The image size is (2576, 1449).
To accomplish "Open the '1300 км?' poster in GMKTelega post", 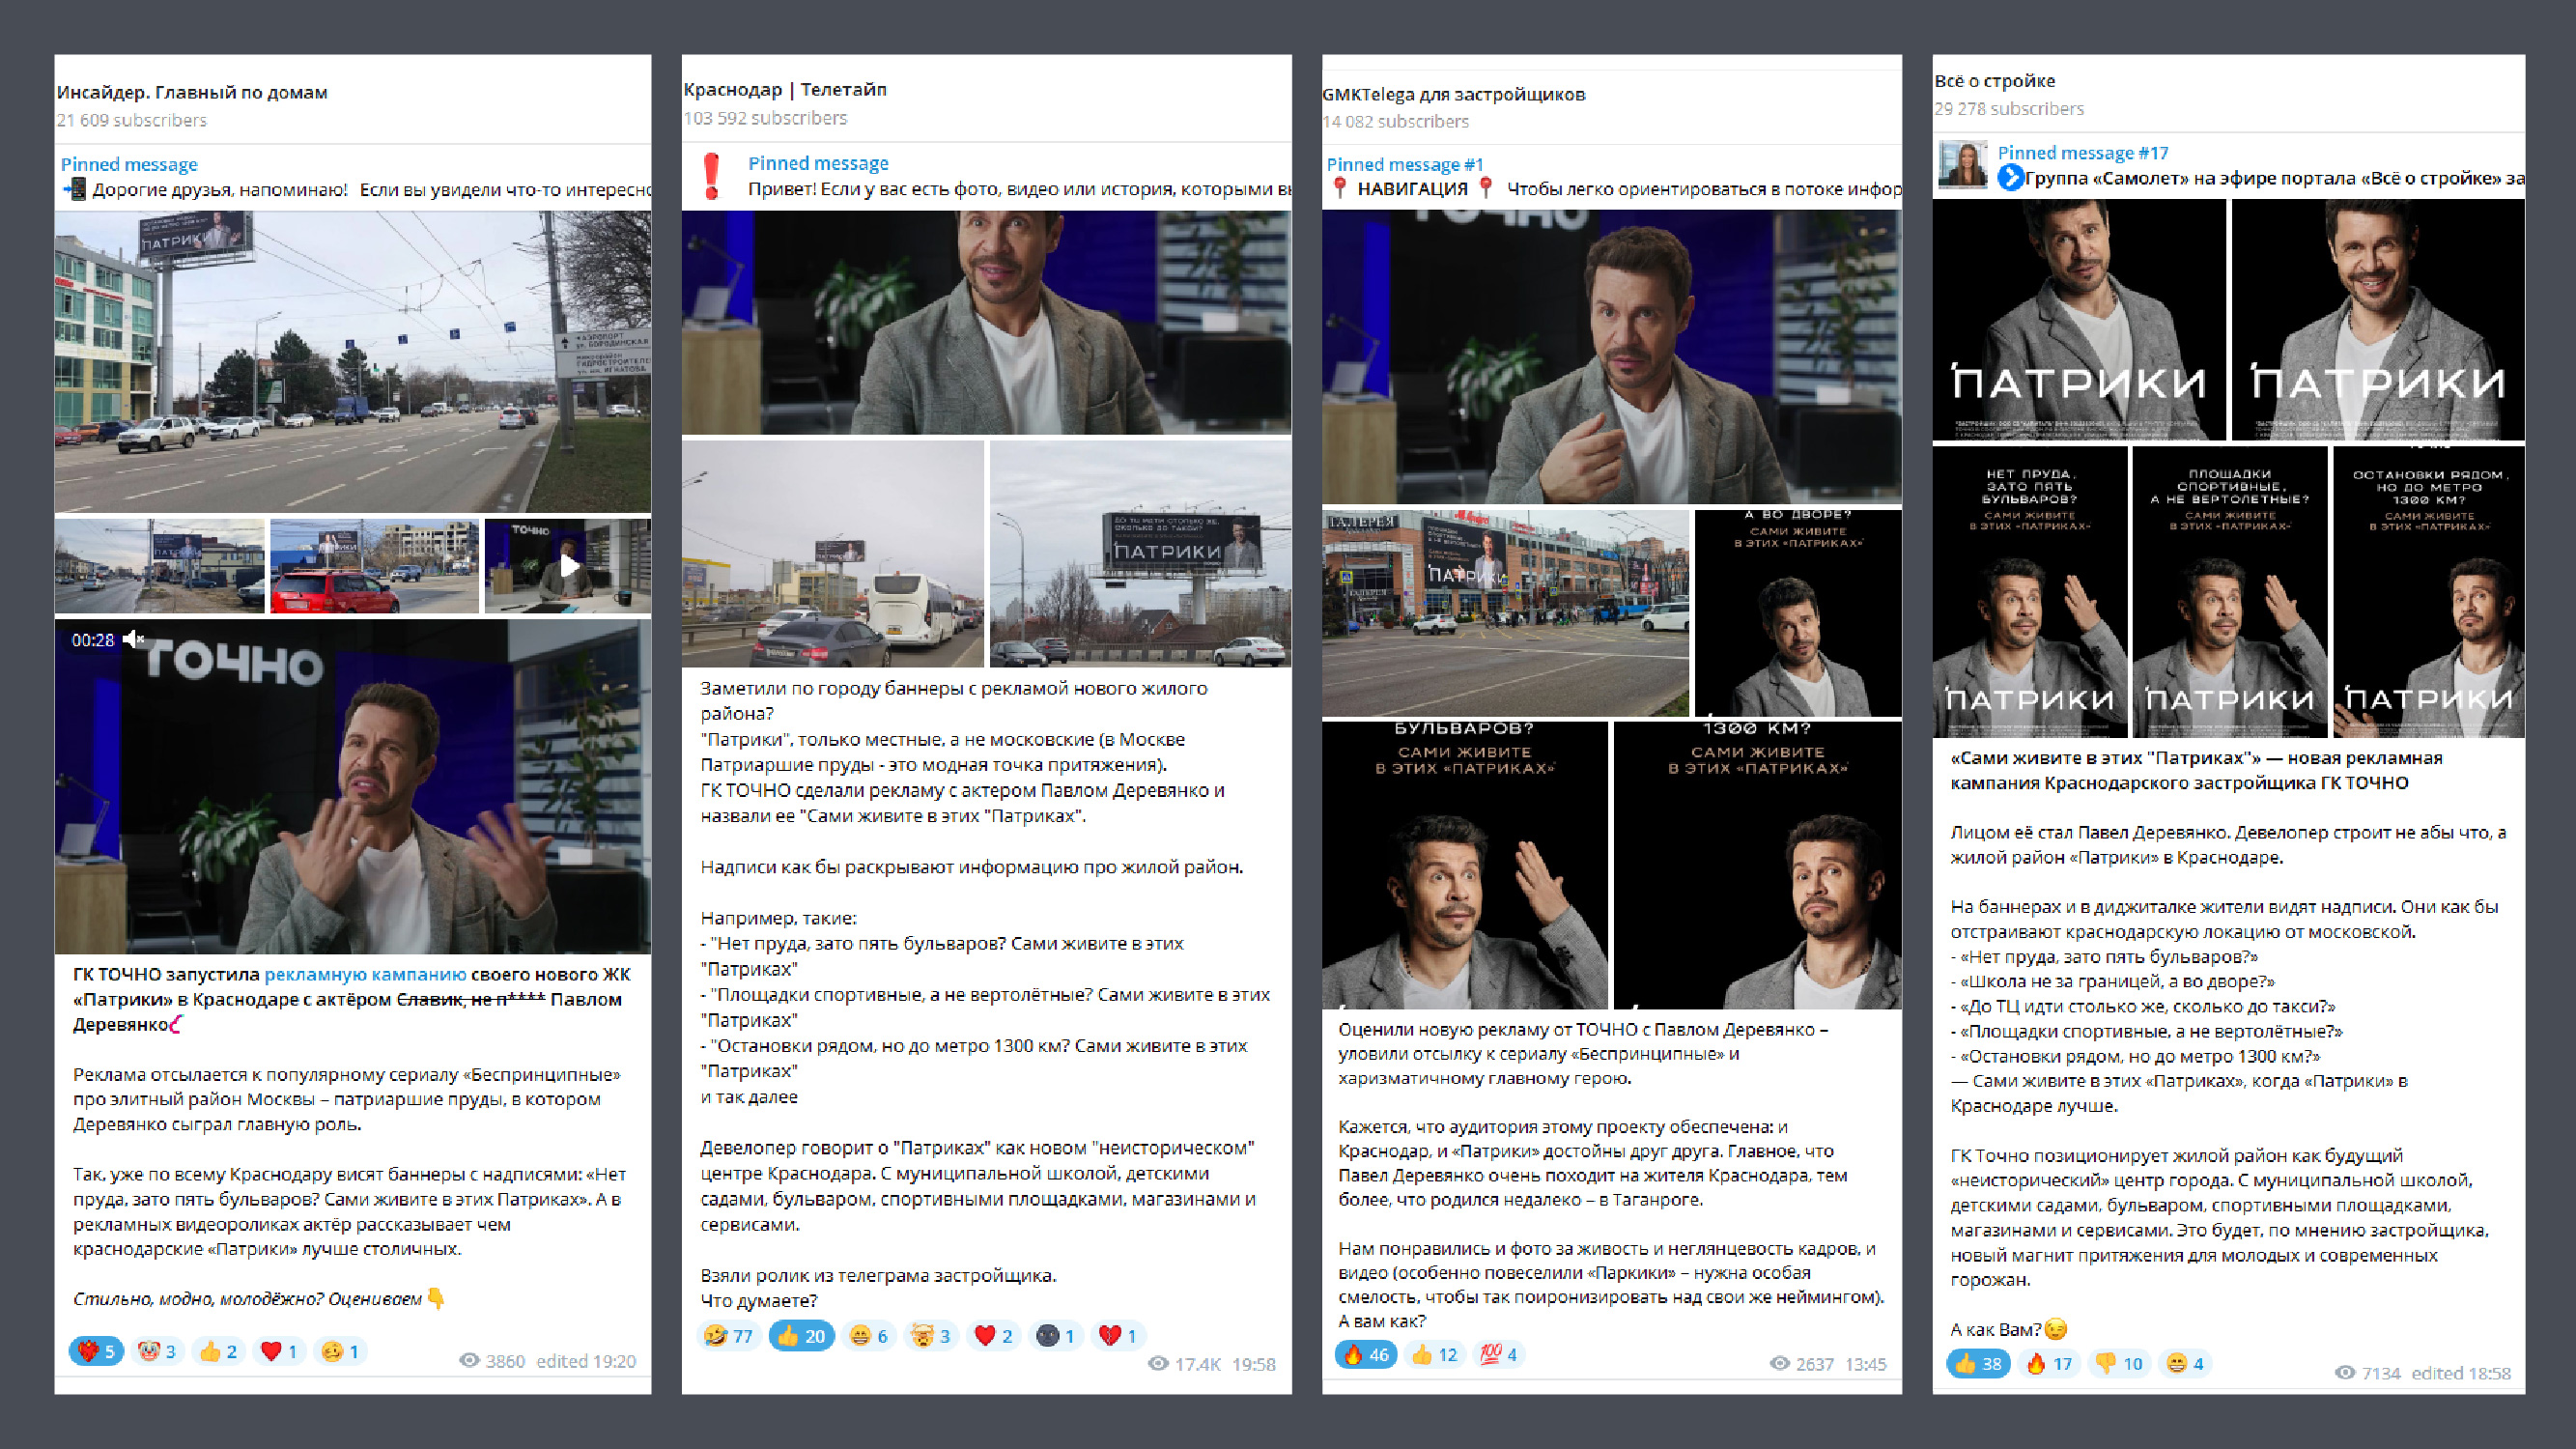I will pos(1758,865).
